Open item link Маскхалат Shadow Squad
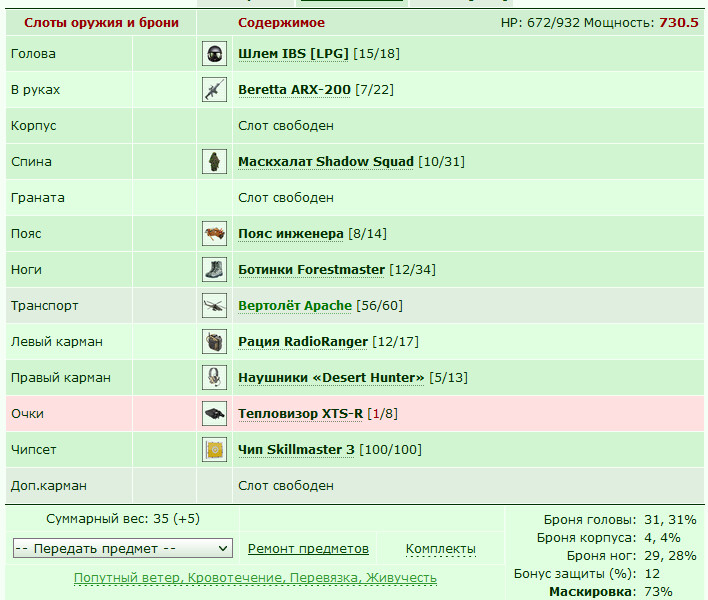This screenshot has width=708, height=600. pyautogui.click(x=326, y=162)
